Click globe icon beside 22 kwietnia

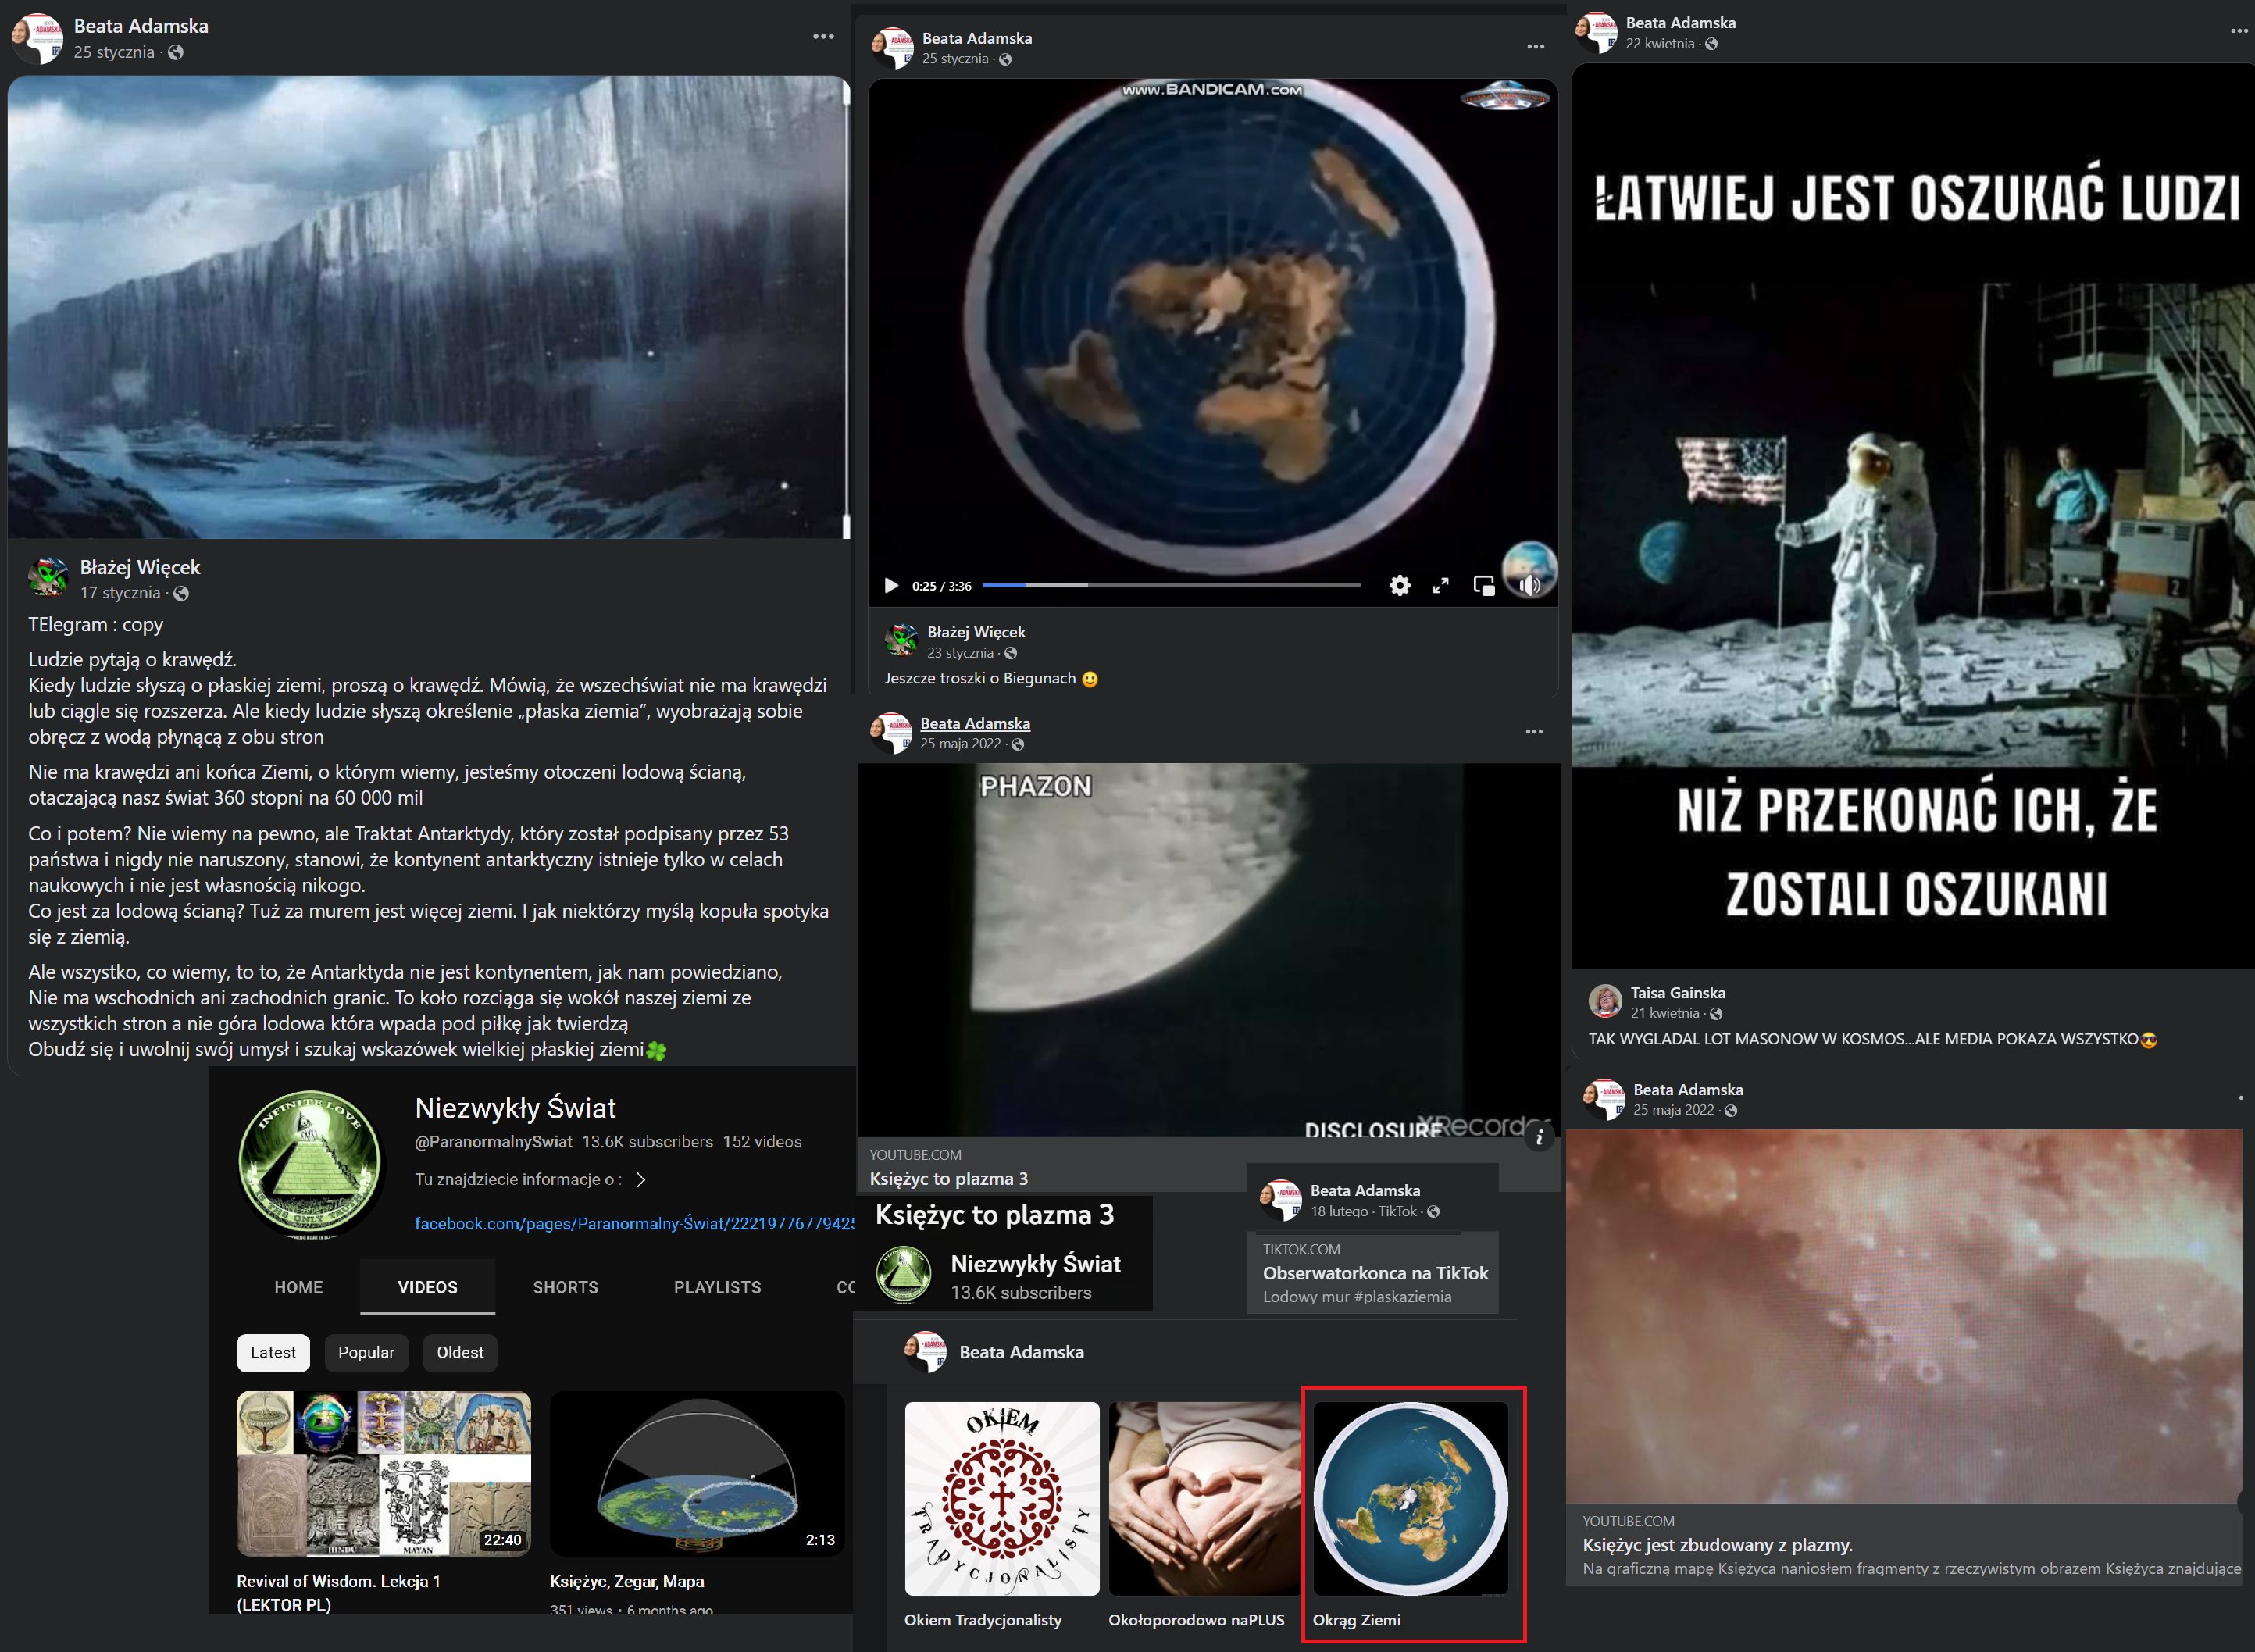point(1711,44)
